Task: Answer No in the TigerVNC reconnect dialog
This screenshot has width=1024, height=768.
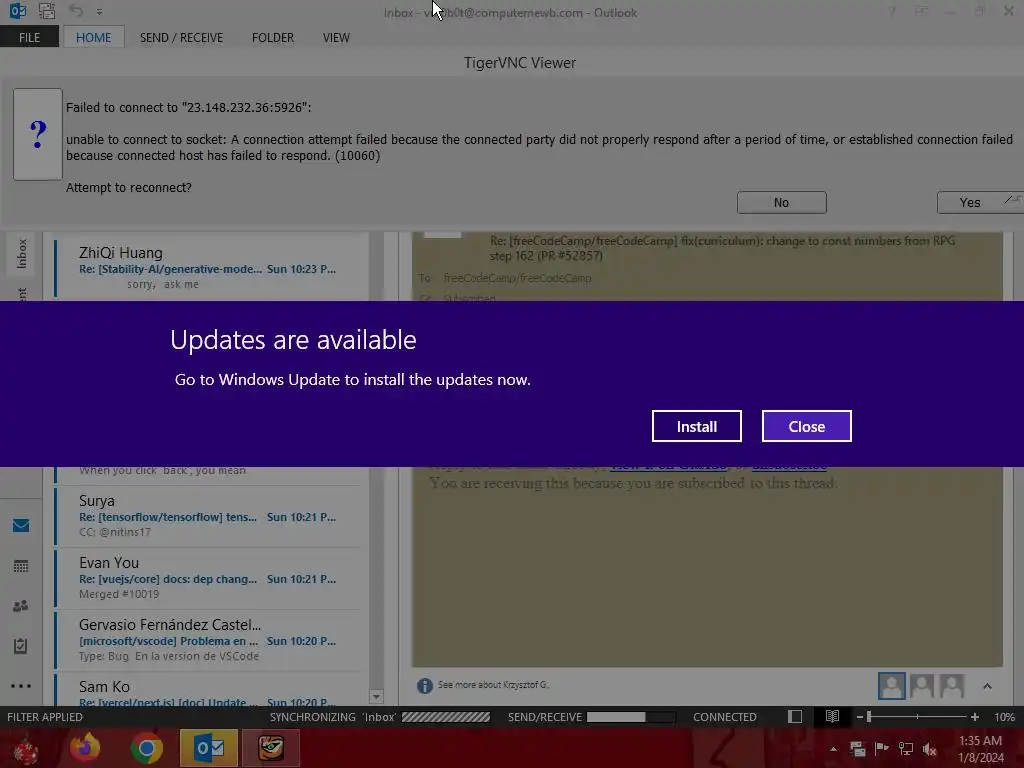Action: point(782,202)
